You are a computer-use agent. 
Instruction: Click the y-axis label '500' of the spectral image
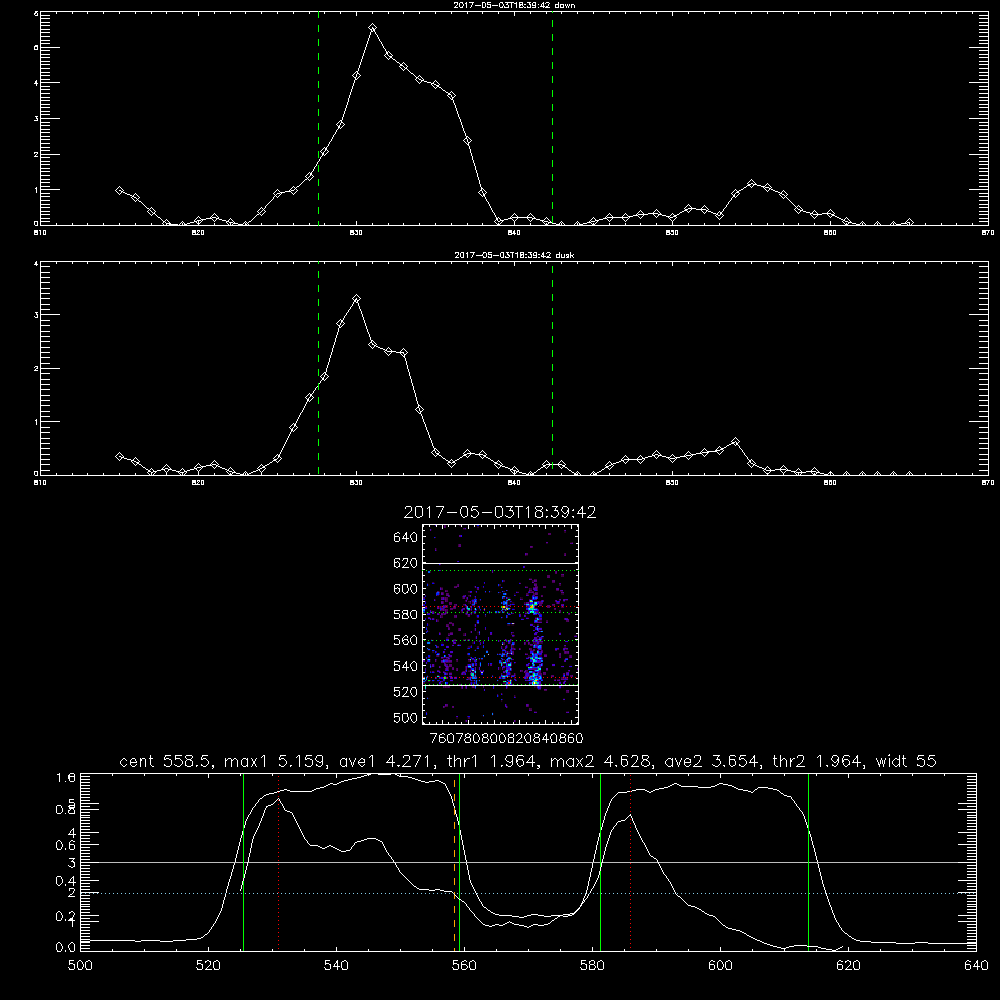(x=406, y=717)
